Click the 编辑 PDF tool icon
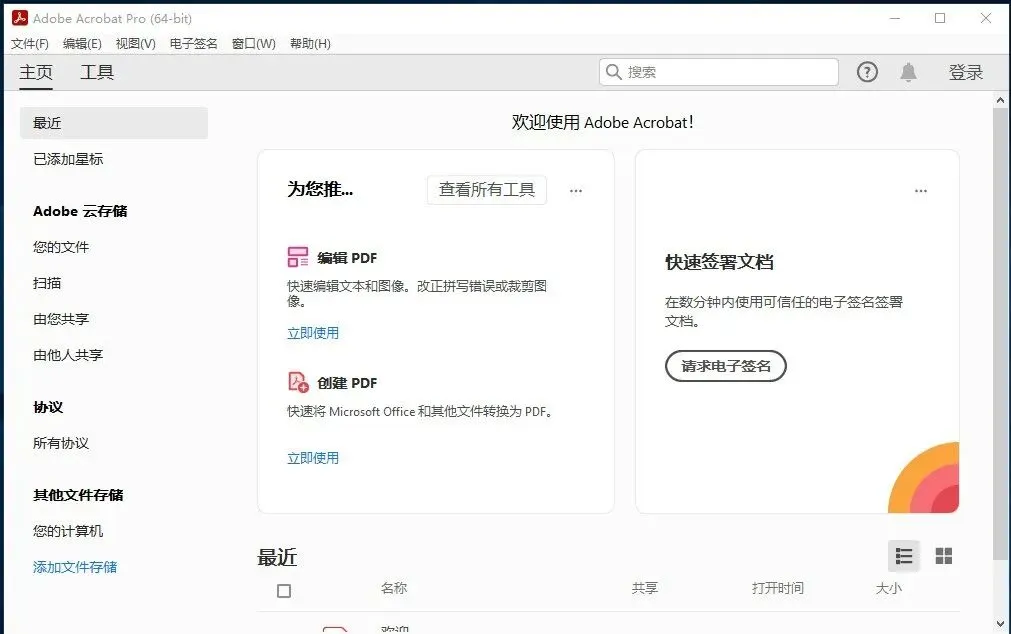 [x=297, y=257]
